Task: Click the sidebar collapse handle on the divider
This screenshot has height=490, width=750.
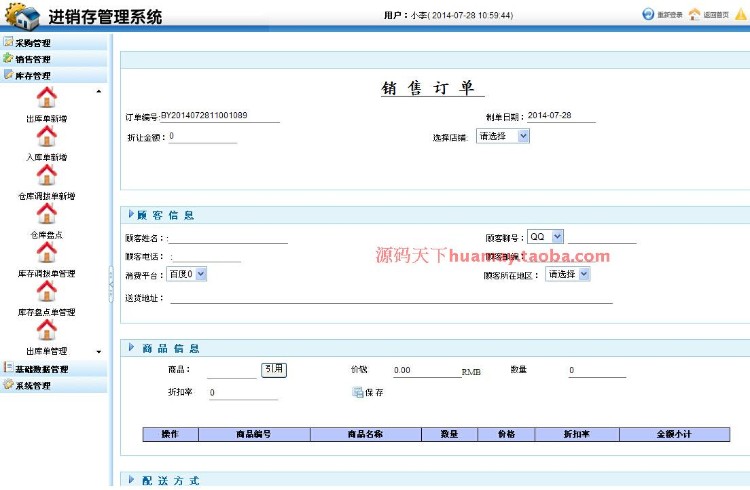Action: coord(111,284)
